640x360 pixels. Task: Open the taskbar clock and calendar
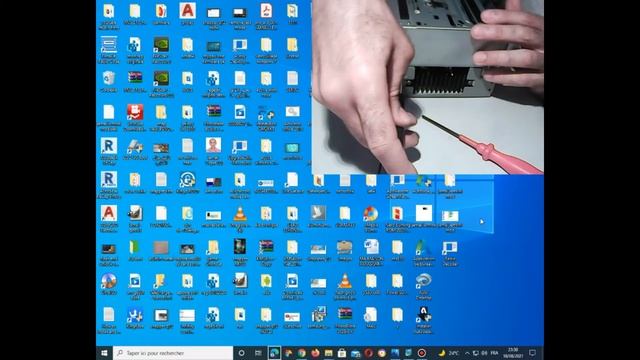point(513,353)
